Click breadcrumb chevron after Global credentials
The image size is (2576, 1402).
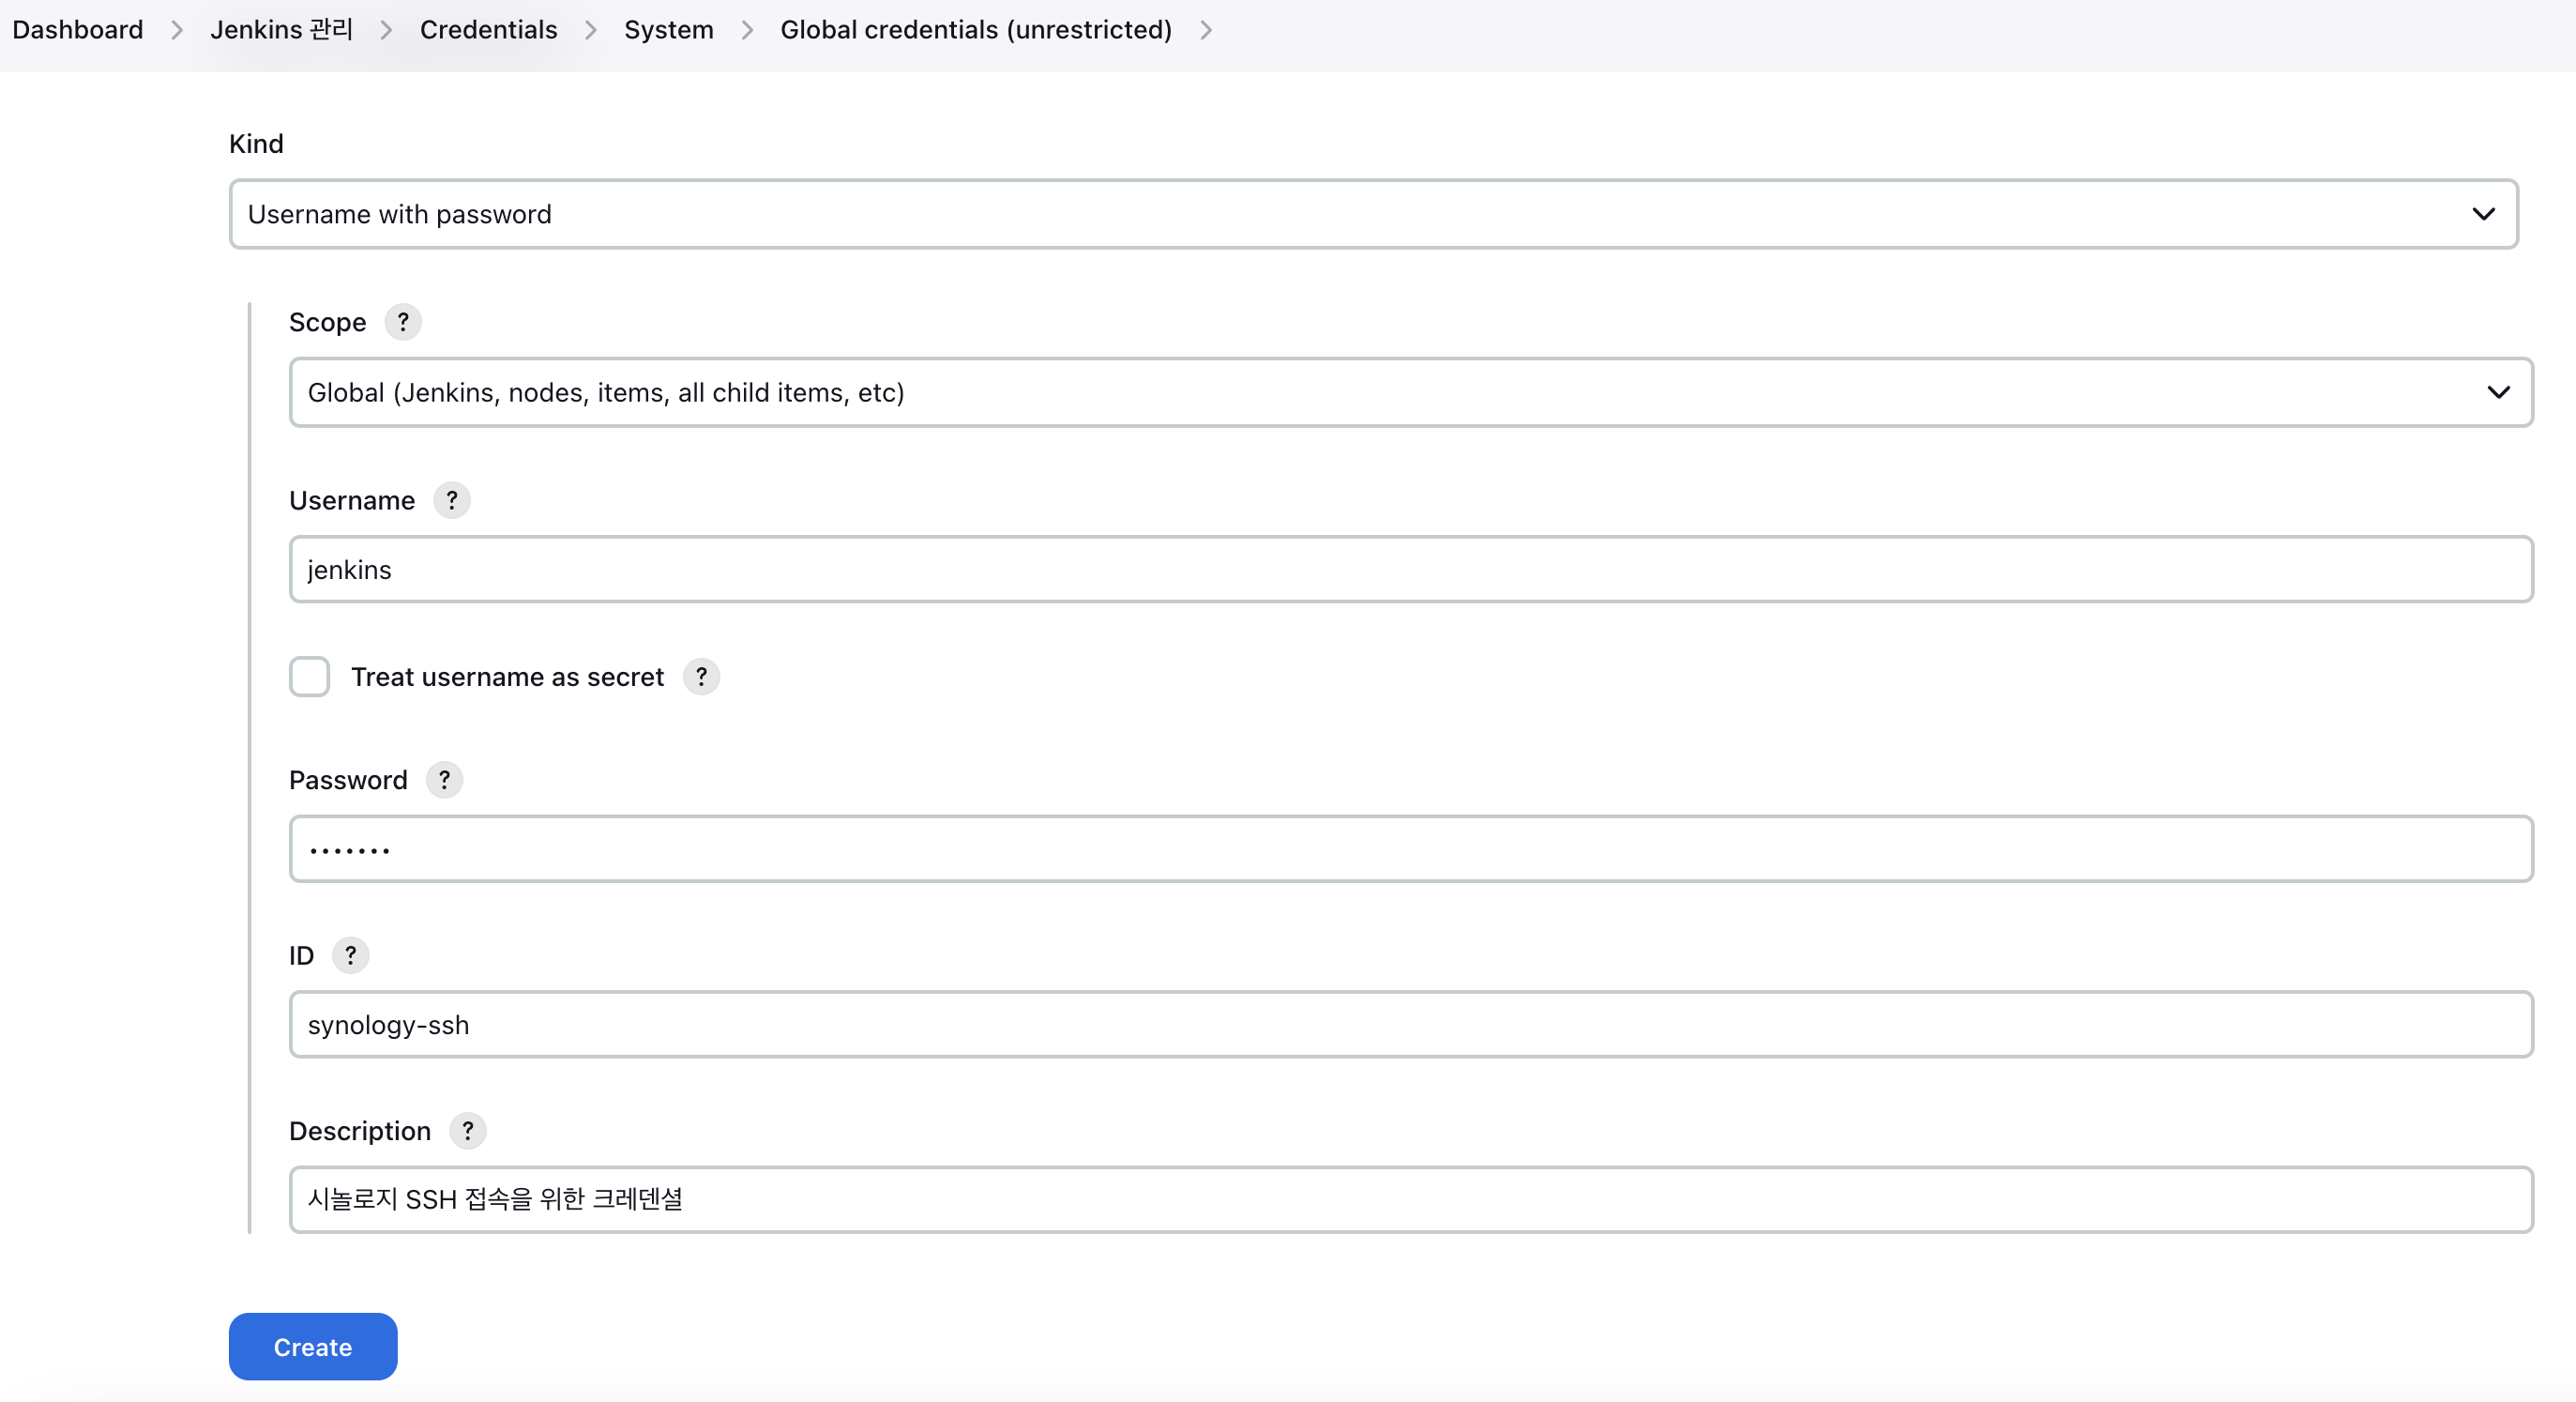pos(1206,30)
